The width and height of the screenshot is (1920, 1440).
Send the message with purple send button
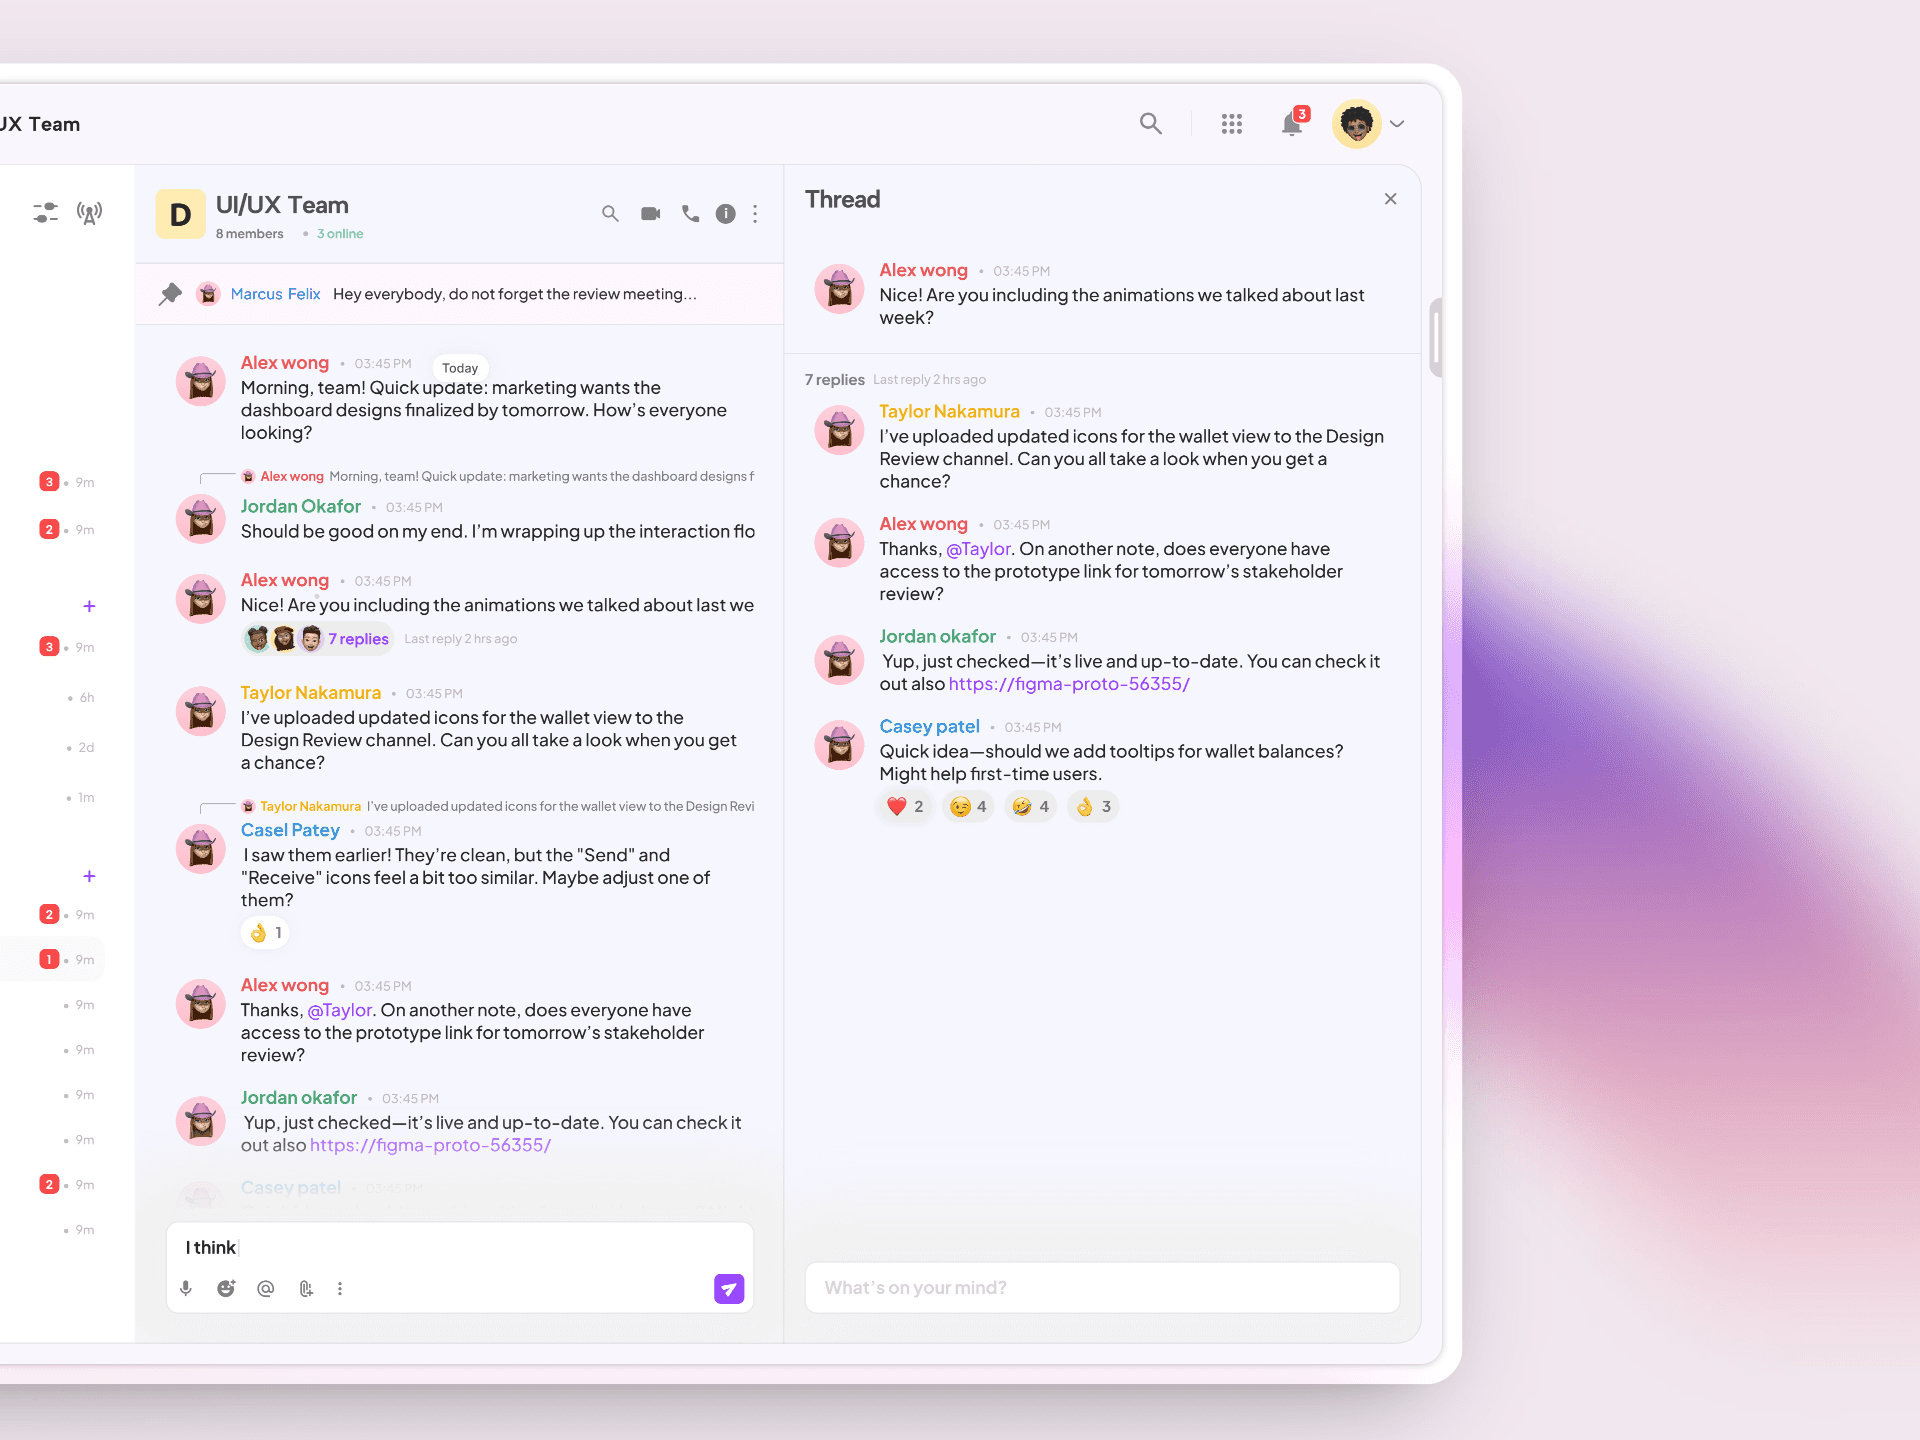click(x=729, y=1289)
